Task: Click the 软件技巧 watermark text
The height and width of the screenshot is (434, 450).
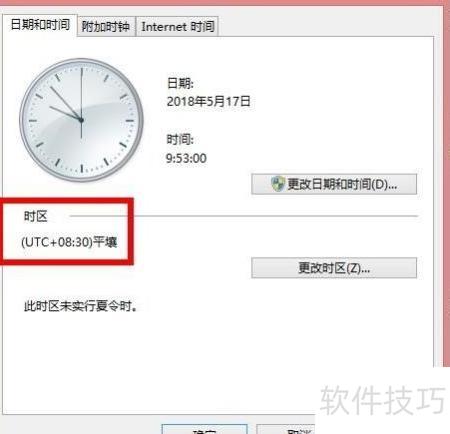Action: click(383, 399)
